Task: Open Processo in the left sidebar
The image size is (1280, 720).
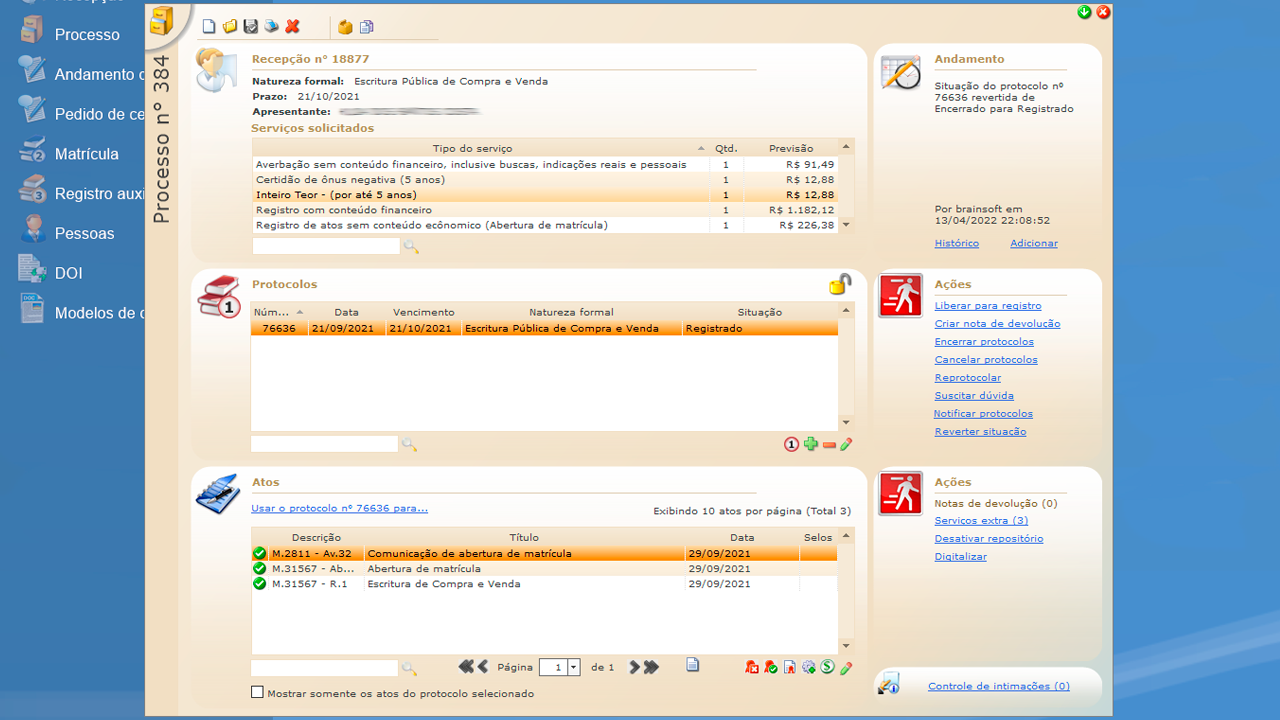Action: pos(87,35)
